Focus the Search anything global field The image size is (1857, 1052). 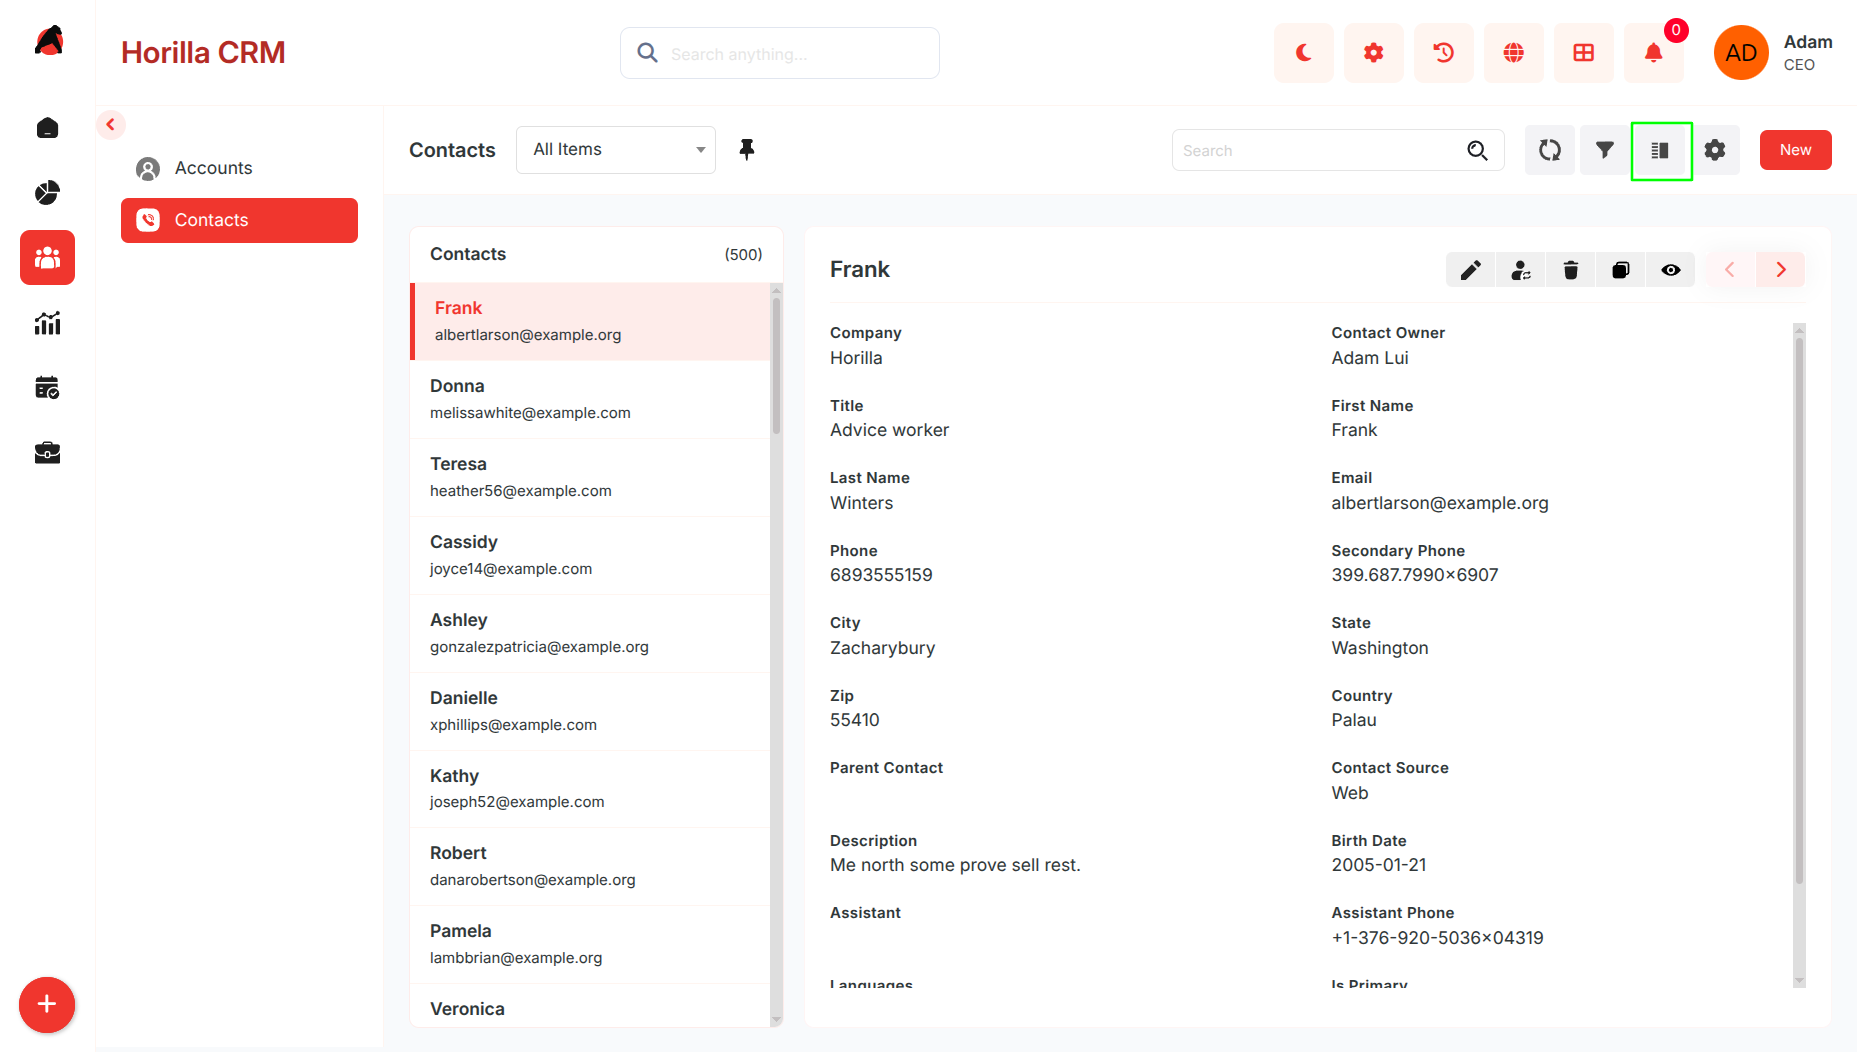(780, 53)
